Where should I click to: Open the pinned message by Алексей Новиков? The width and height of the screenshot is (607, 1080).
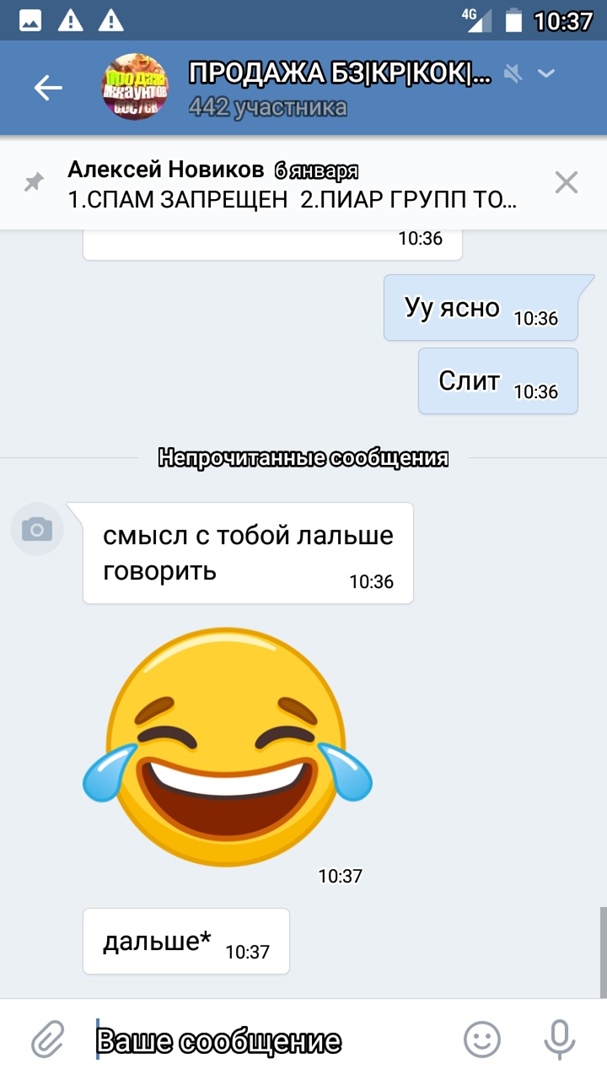click(x=293, y=184)
